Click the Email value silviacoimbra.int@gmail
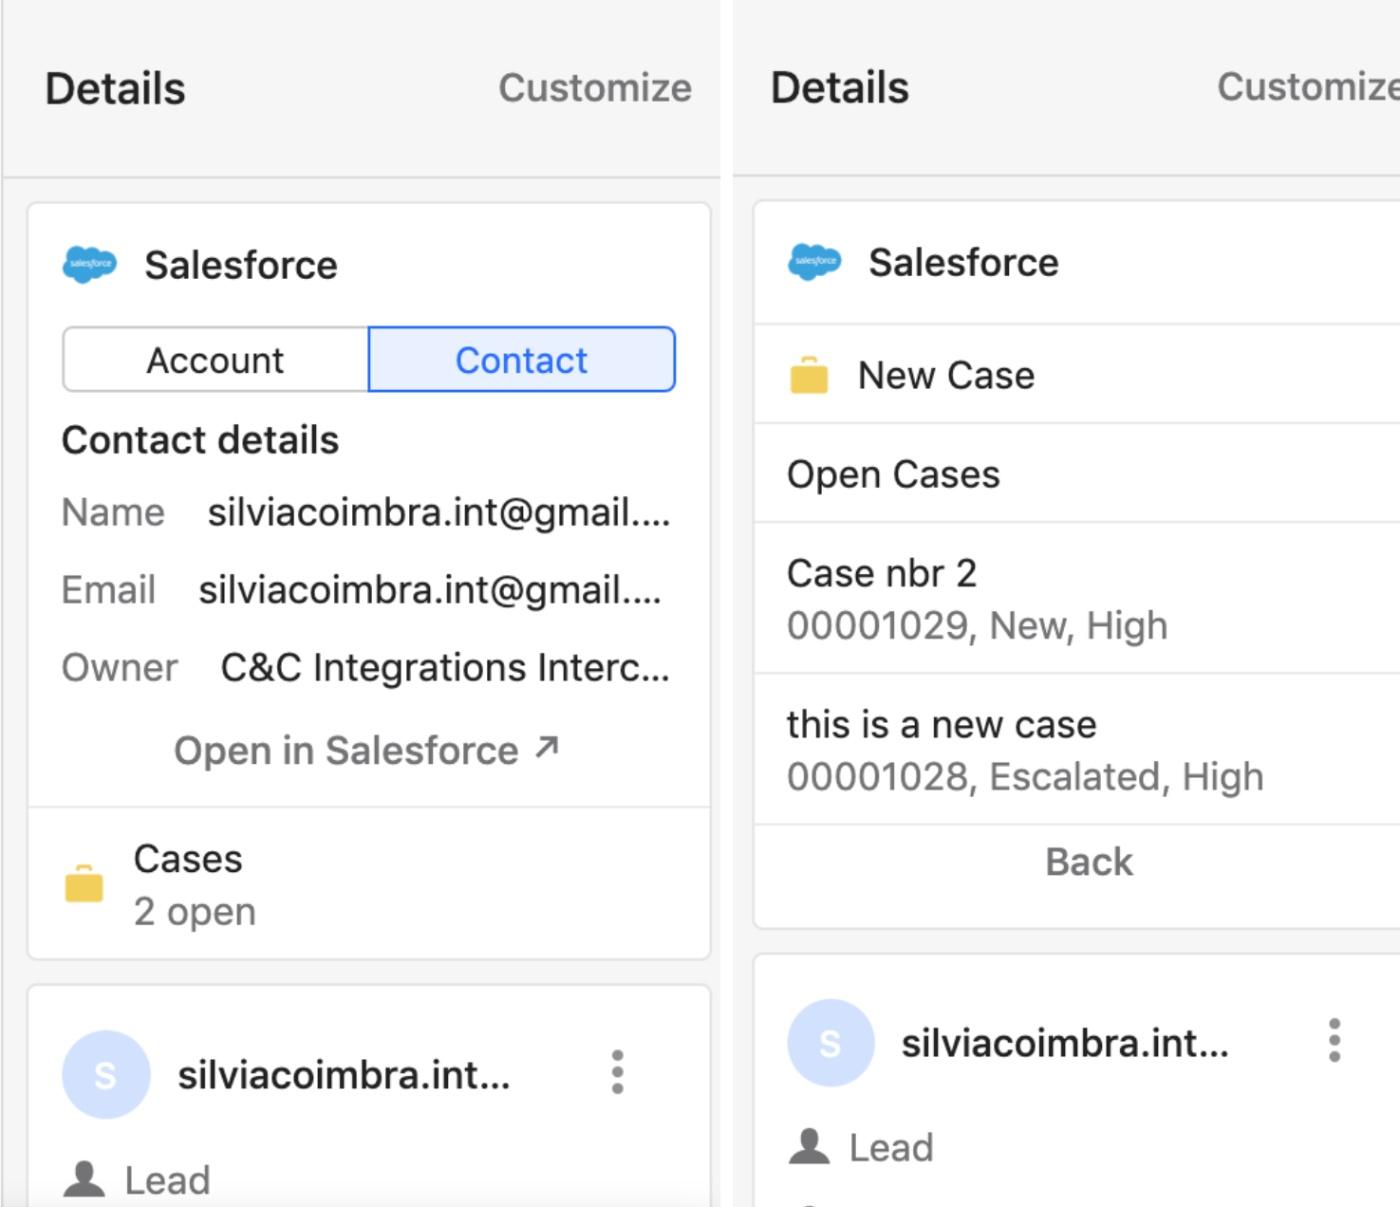The height and width of the screenshot is (1207, 1400). [430, 590]
